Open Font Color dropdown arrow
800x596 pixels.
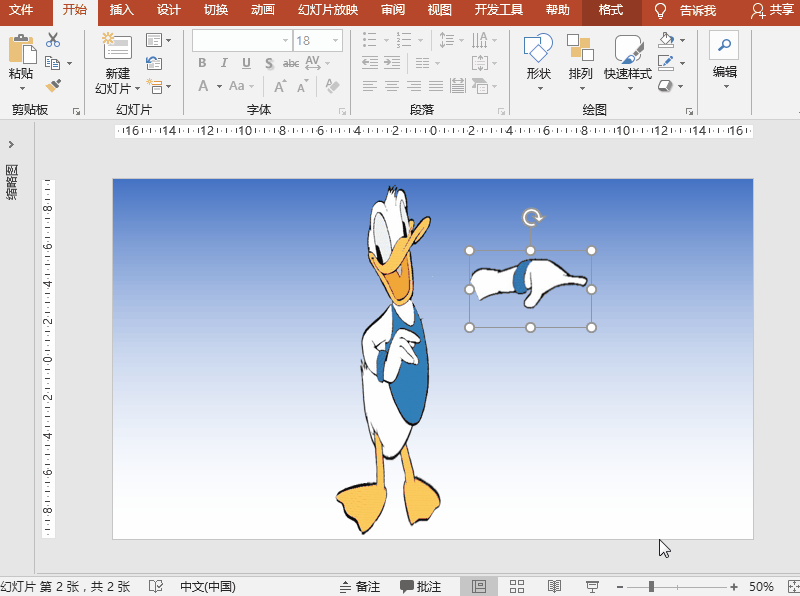pos(219,86)
